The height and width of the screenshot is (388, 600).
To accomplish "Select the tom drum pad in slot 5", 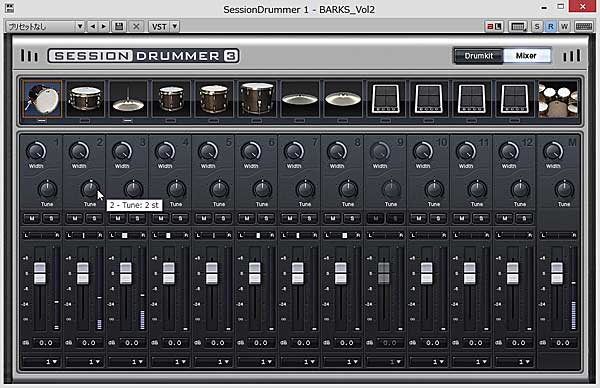I will (x=214, y=99).
